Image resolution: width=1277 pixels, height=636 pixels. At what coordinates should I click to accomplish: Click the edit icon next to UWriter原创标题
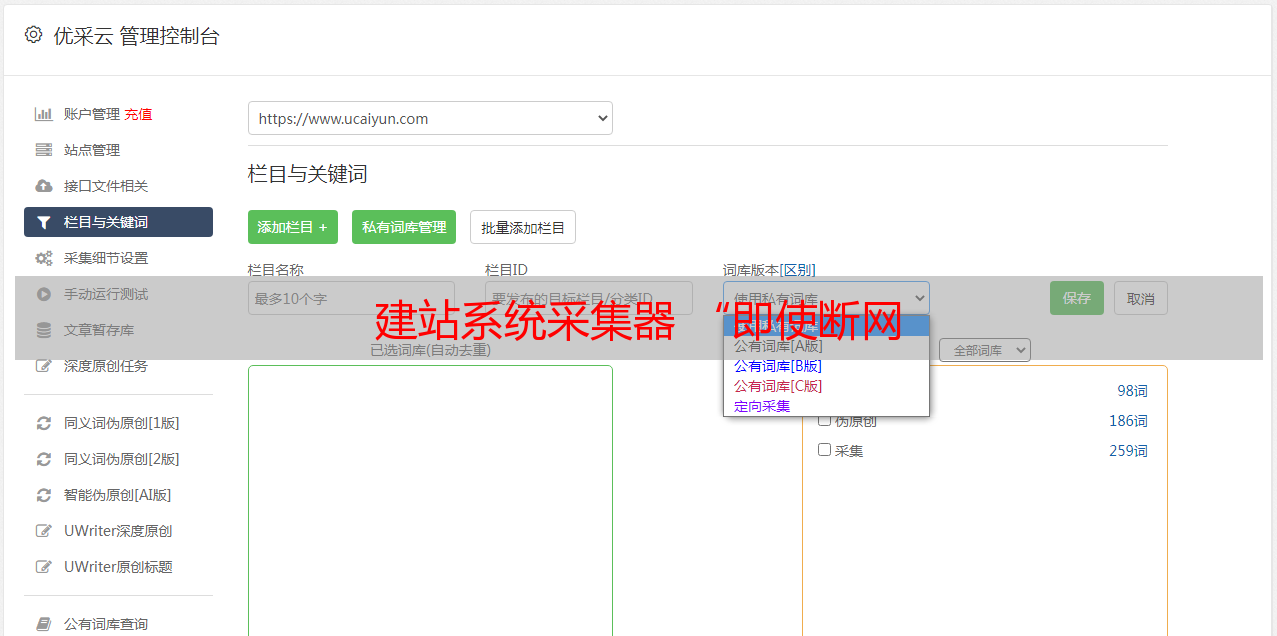click(x=44, y=567)
